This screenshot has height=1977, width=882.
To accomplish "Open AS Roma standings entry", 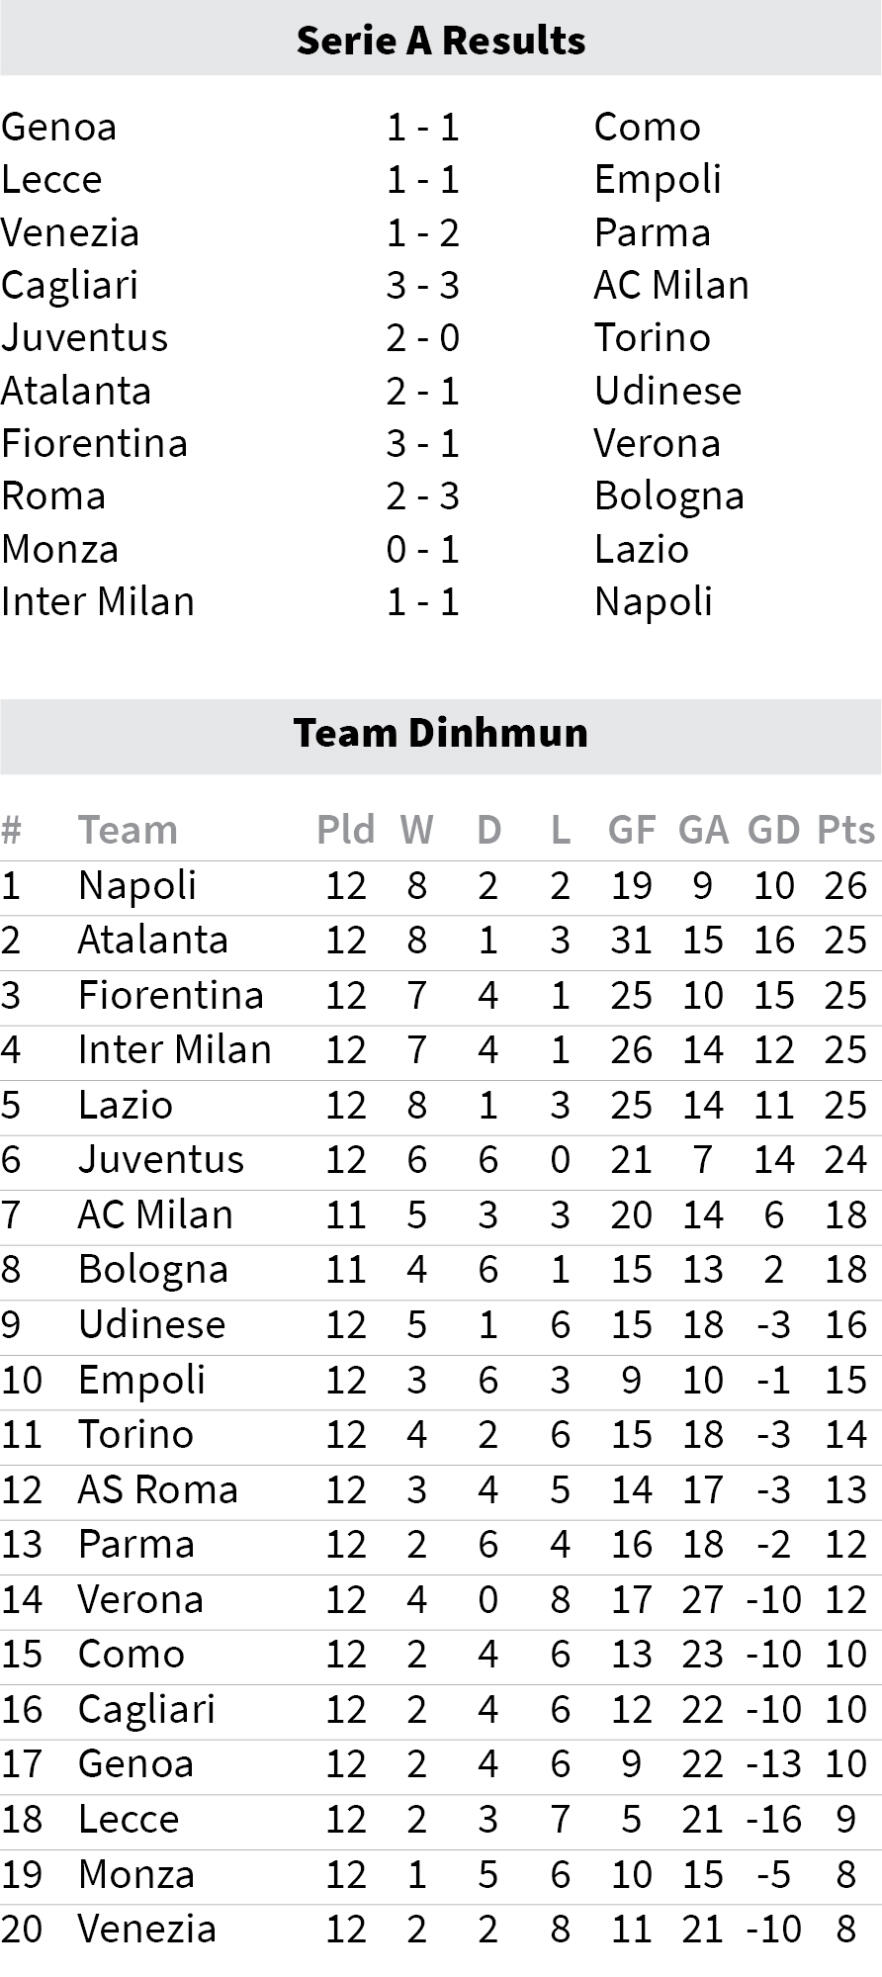I will [x=158, y=1490].
